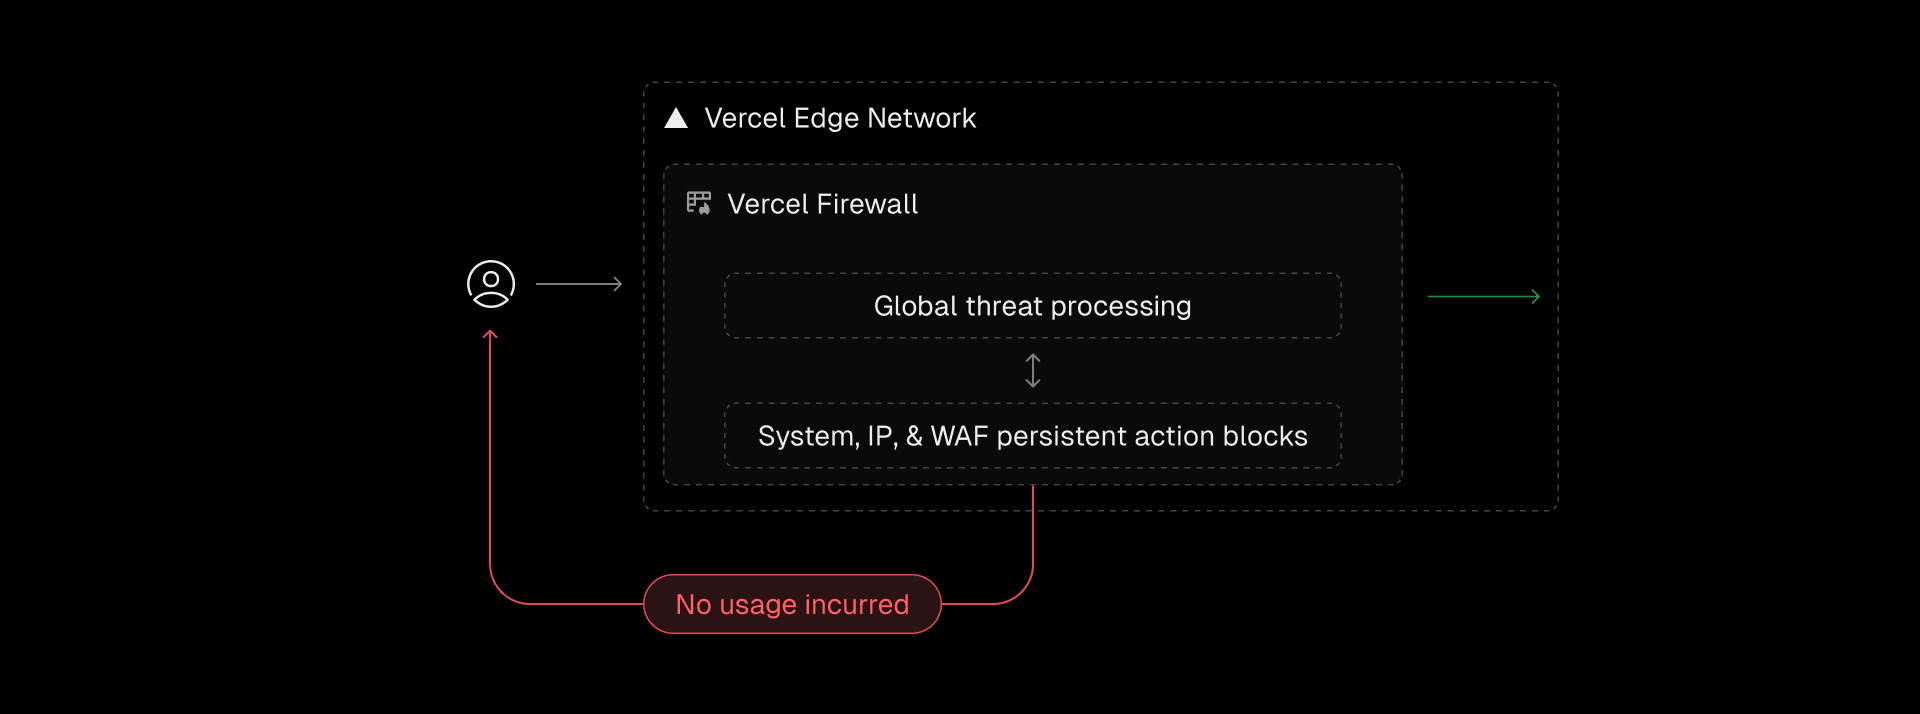Click red line segment right of the pill
This screenshot has width=1920, height=714.
(975, 604)
